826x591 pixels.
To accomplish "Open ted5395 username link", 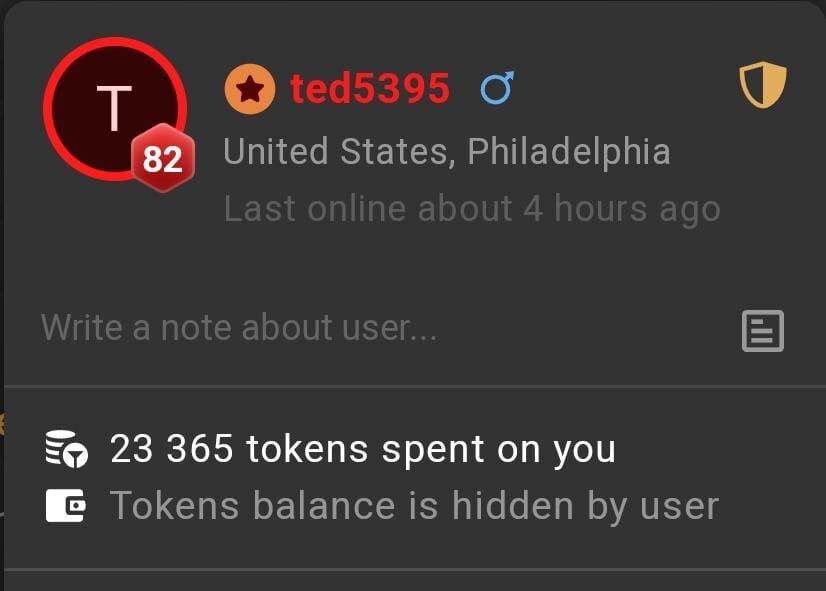I will [370, 88].
